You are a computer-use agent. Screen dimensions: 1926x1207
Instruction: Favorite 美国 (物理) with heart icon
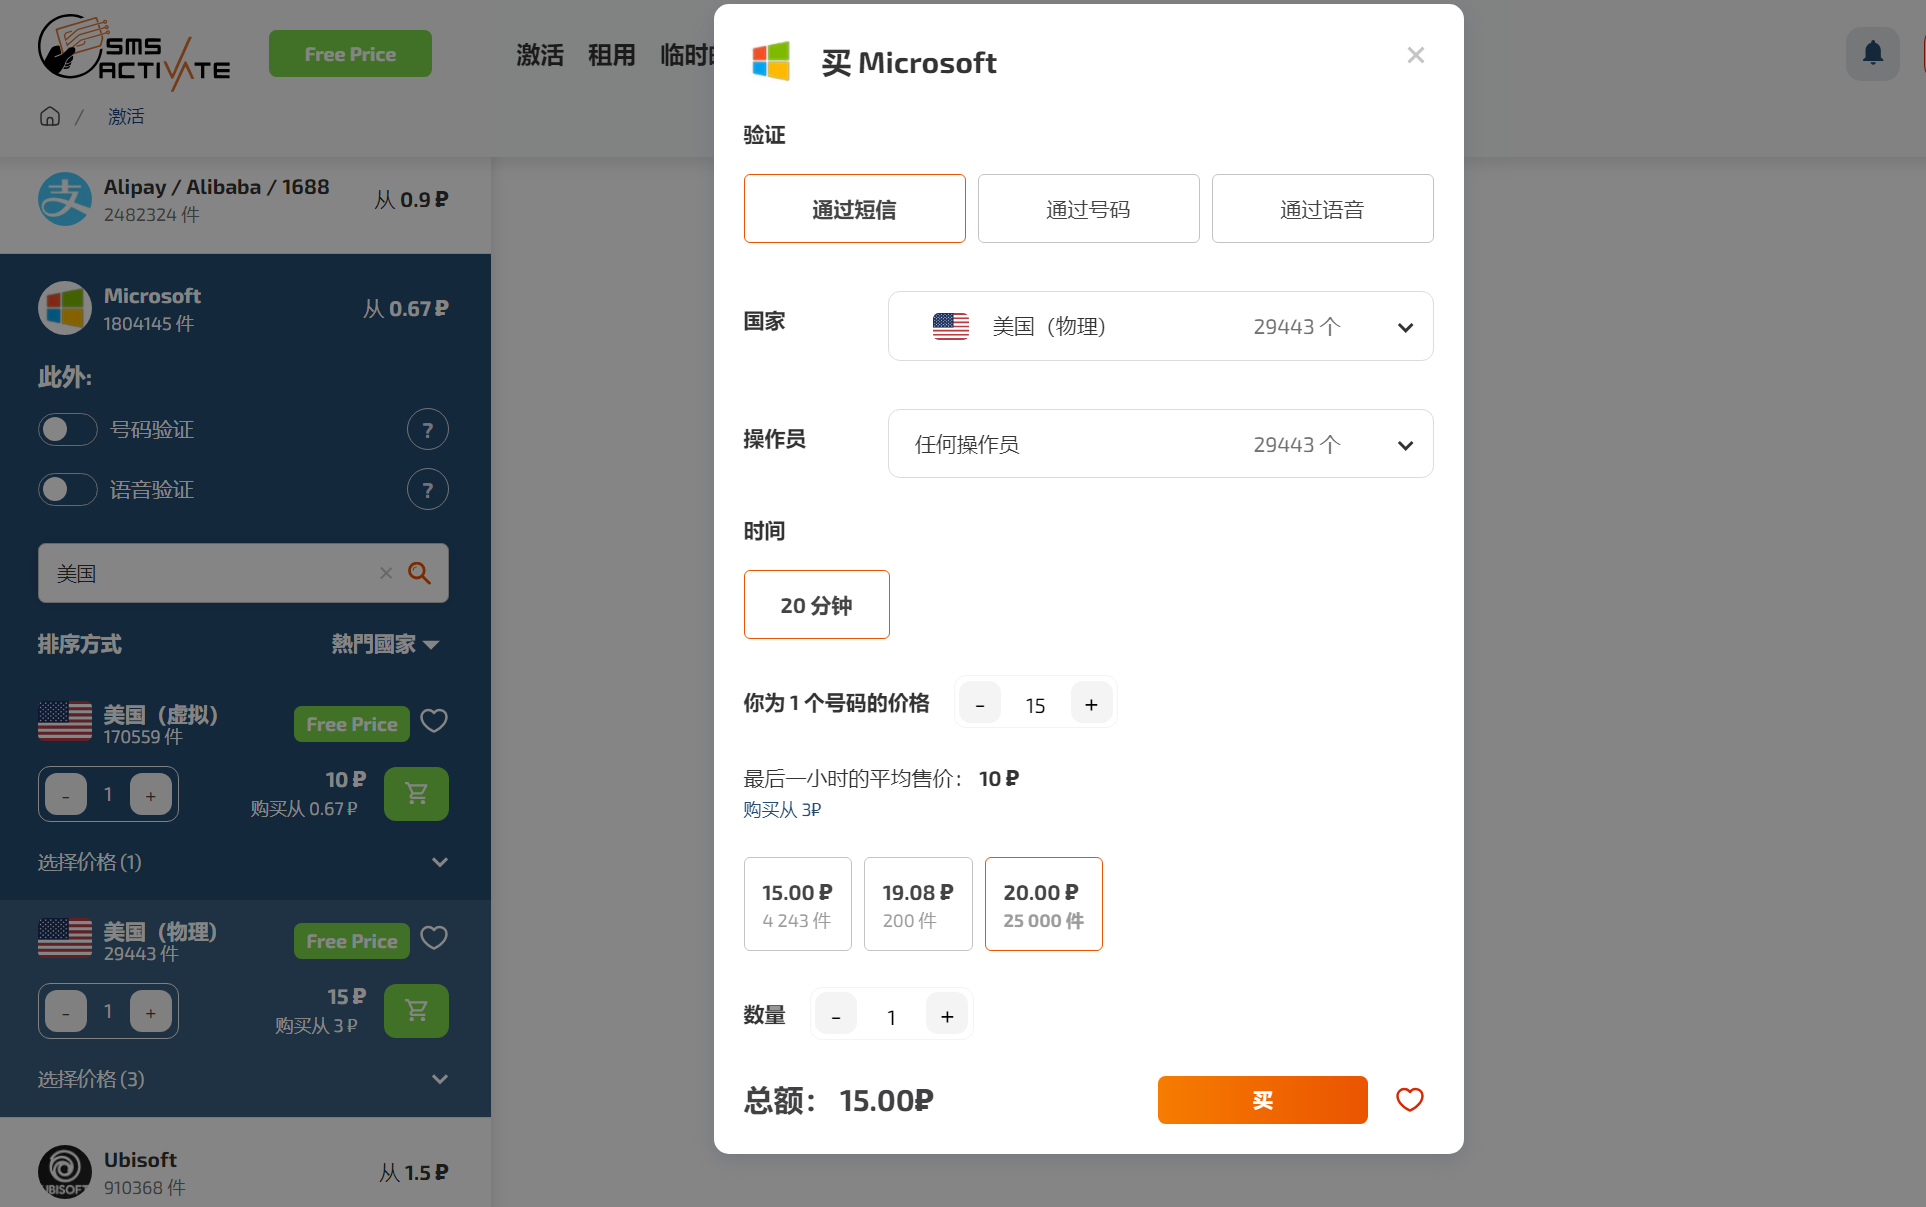(434, 938)
